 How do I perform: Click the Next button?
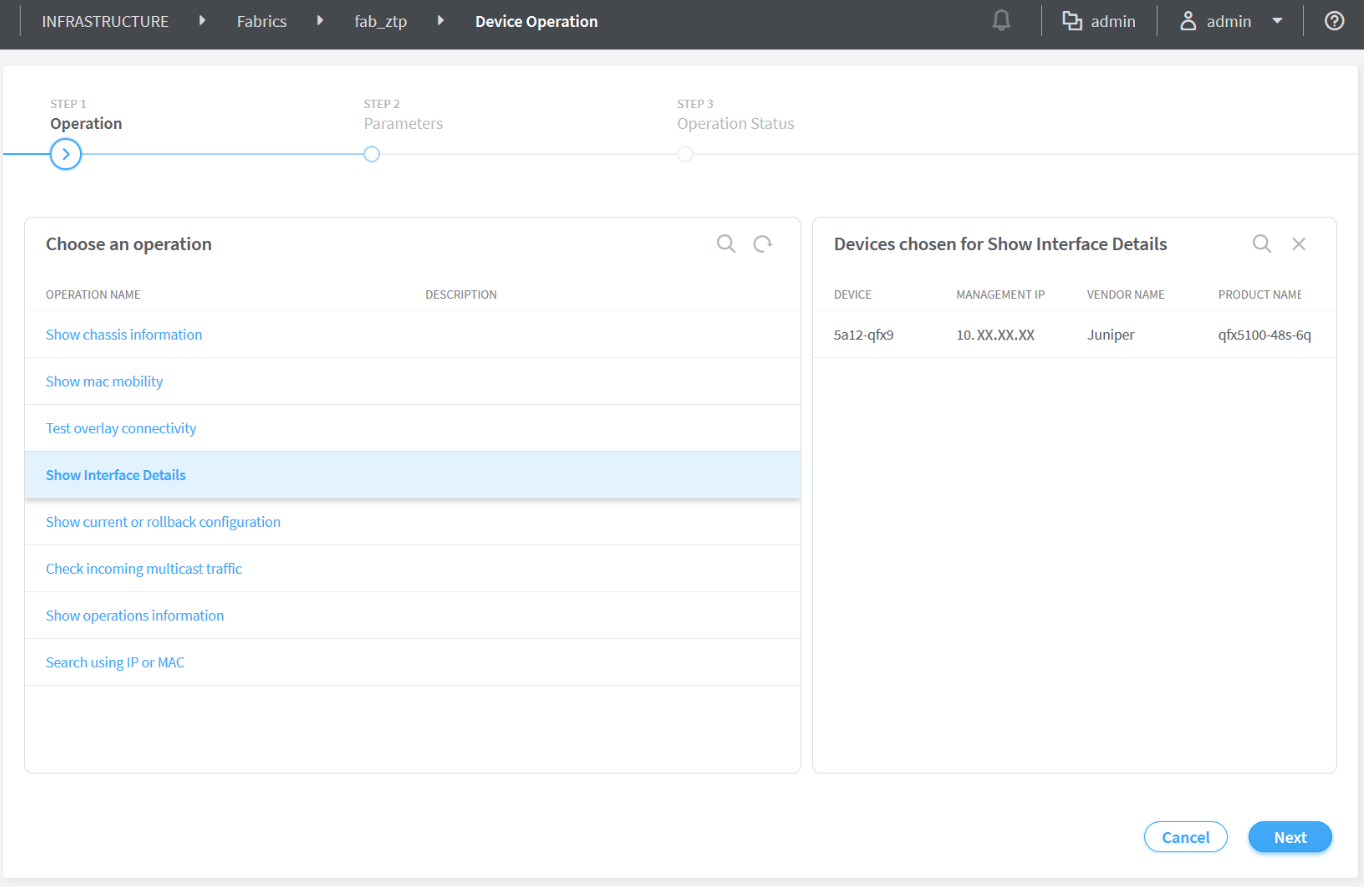1290,837
